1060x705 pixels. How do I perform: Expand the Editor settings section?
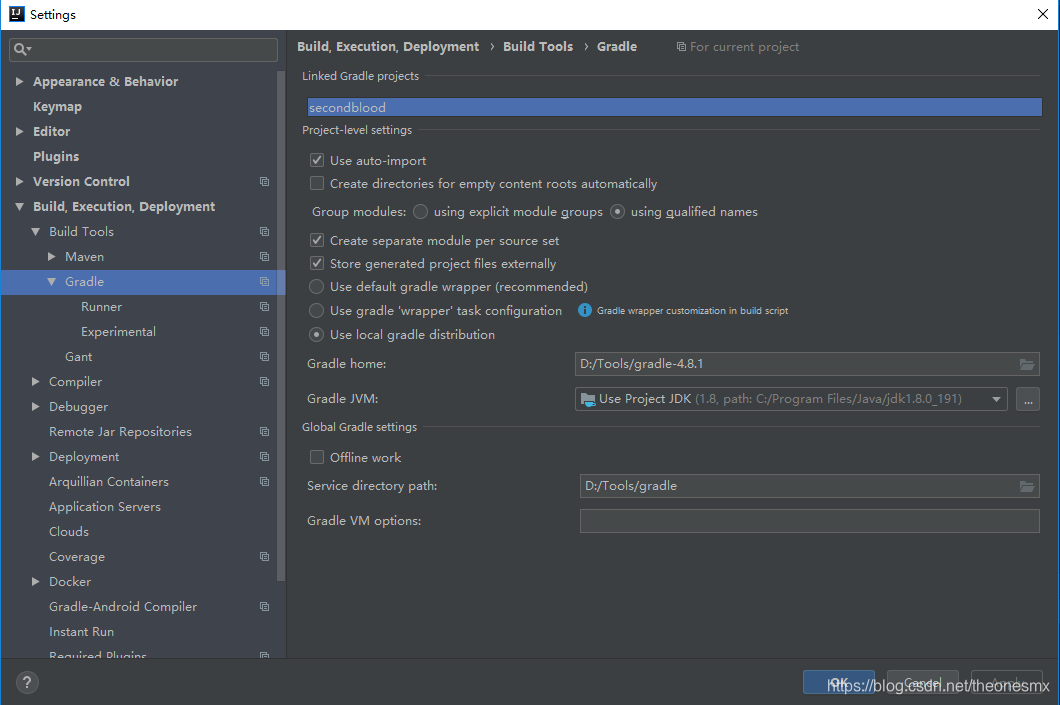click(x=20, y=131)
